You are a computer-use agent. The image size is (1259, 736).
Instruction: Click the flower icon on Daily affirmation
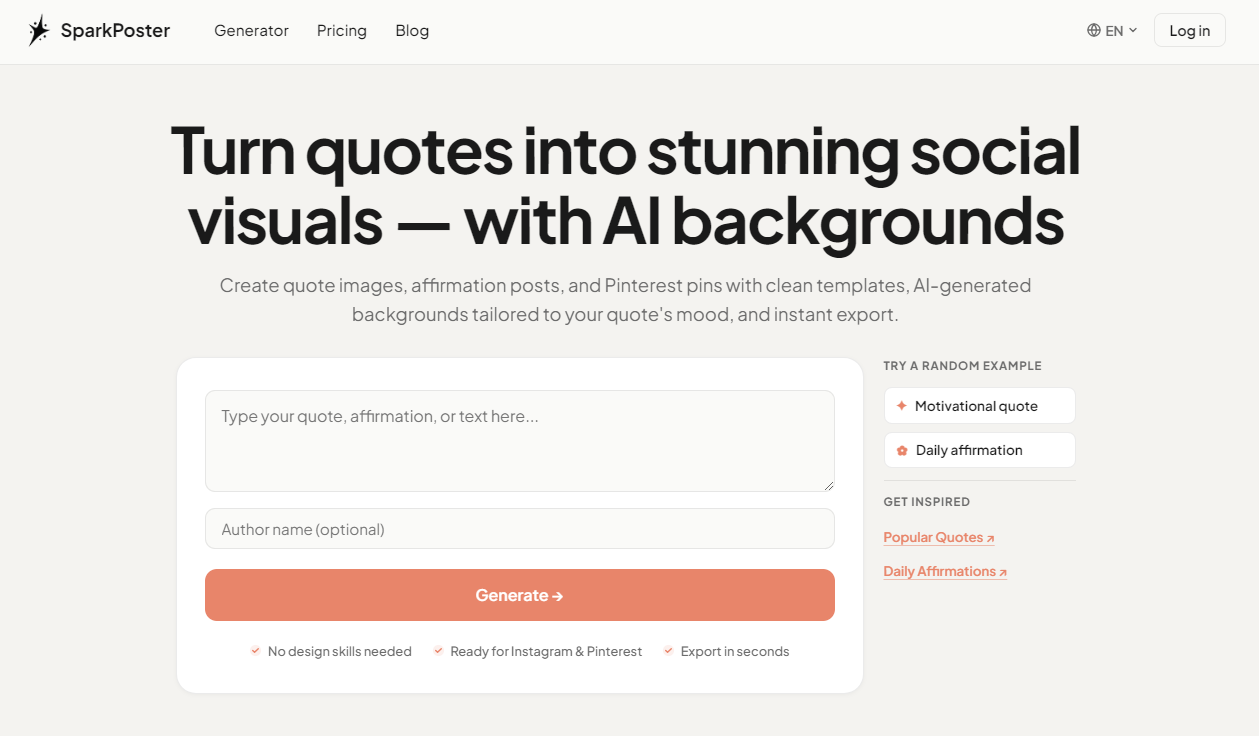pos(902,449)
